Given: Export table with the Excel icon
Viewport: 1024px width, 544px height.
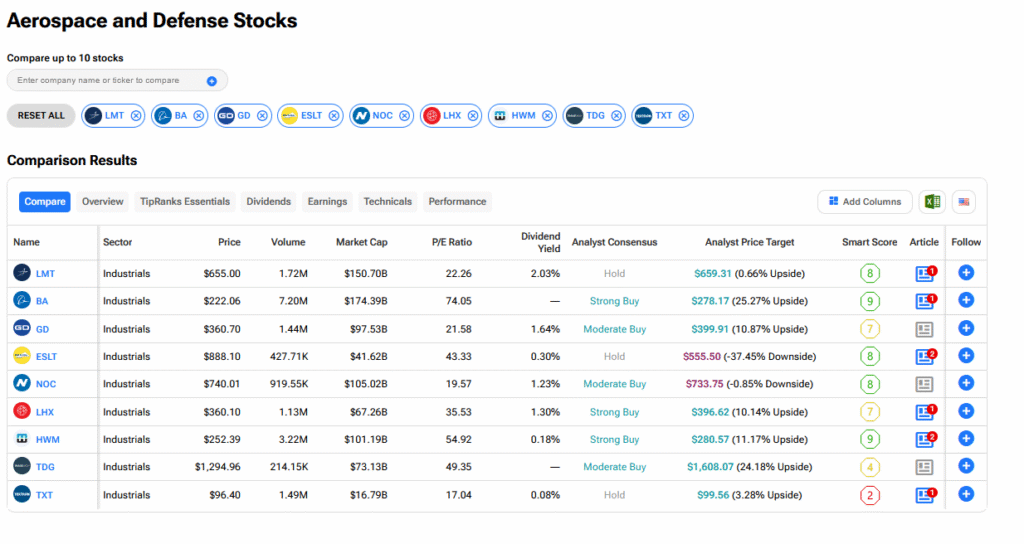Looking at the screenshot, I should [x=932, y=202].
